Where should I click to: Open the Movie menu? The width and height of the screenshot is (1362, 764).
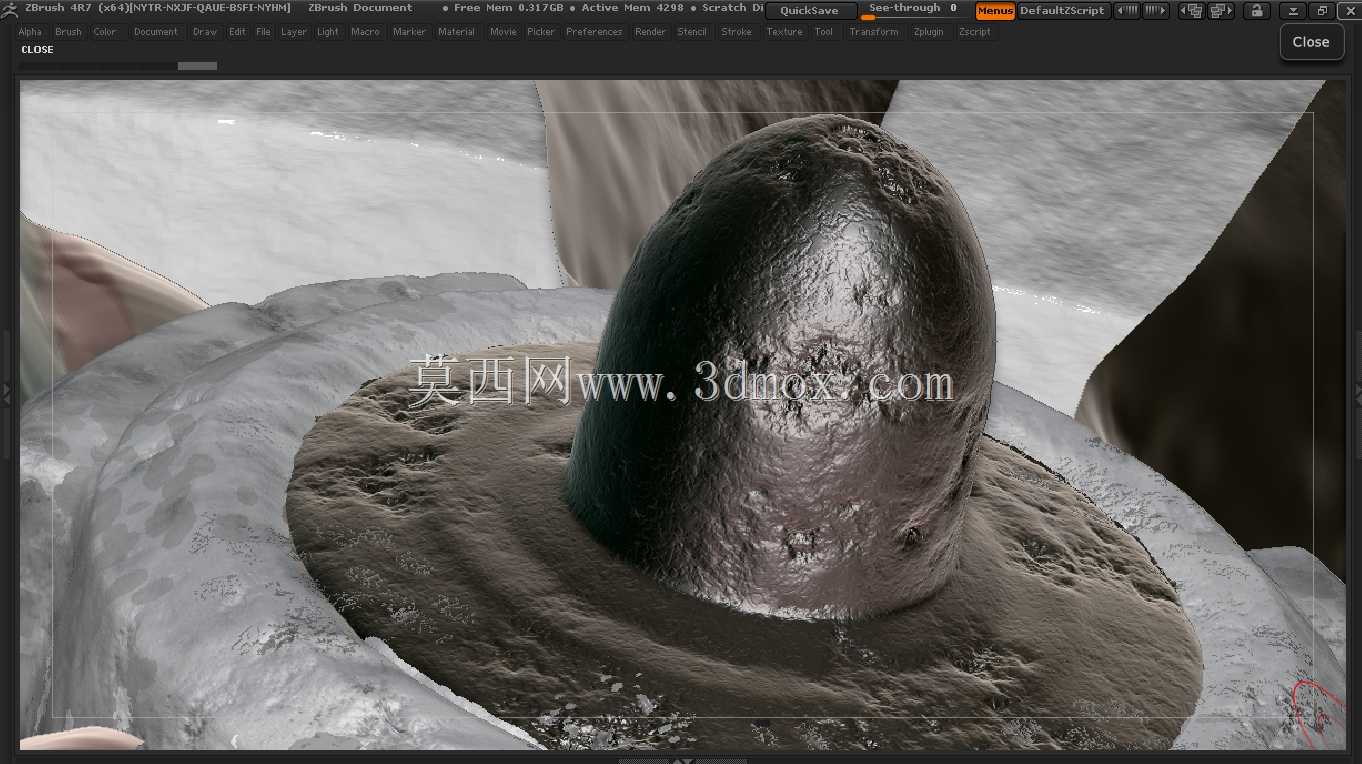[x=504, y=32]
